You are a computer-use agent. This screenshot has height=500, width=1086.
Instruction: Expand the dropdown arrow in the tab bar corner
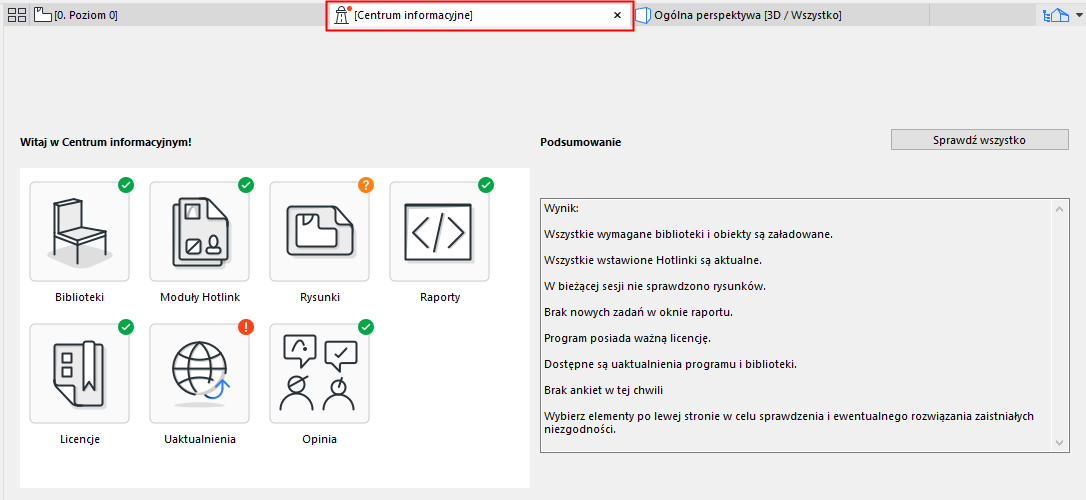(1078, 16)
